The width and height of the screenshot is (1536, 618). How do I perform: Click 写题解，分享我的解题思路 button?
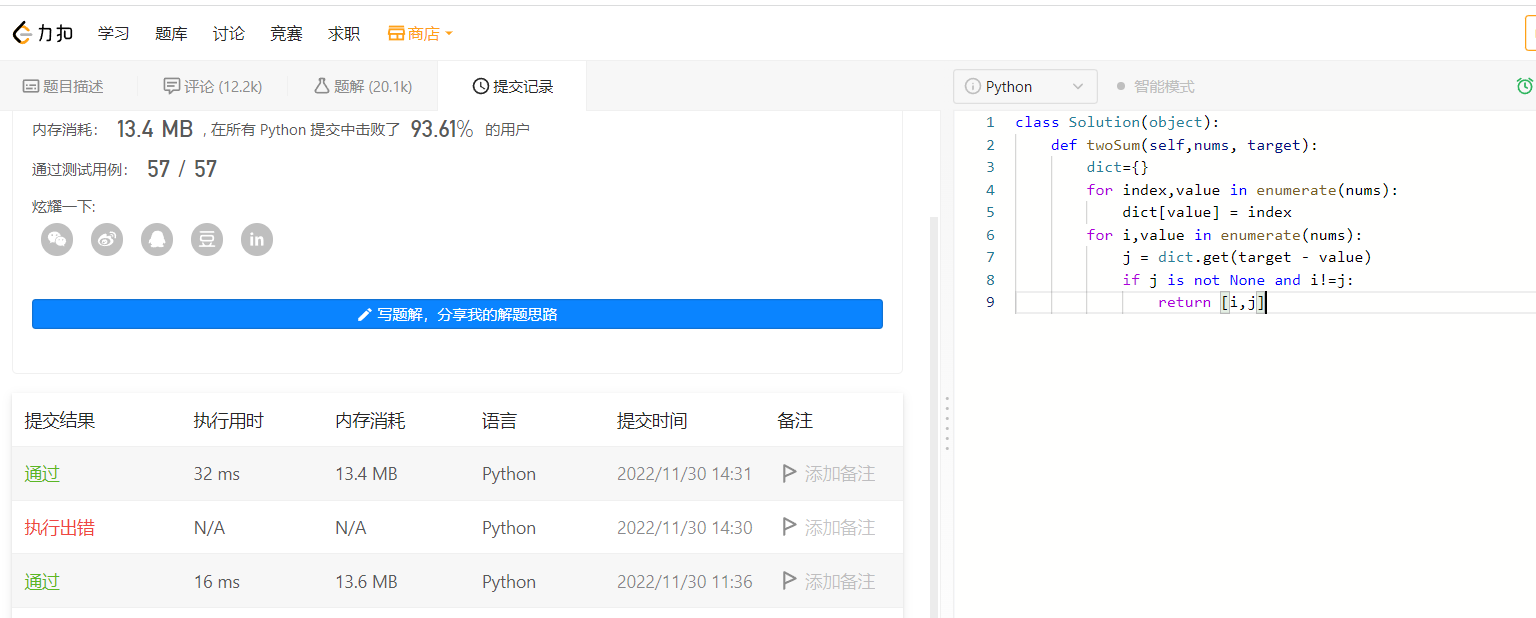(457, 314)
